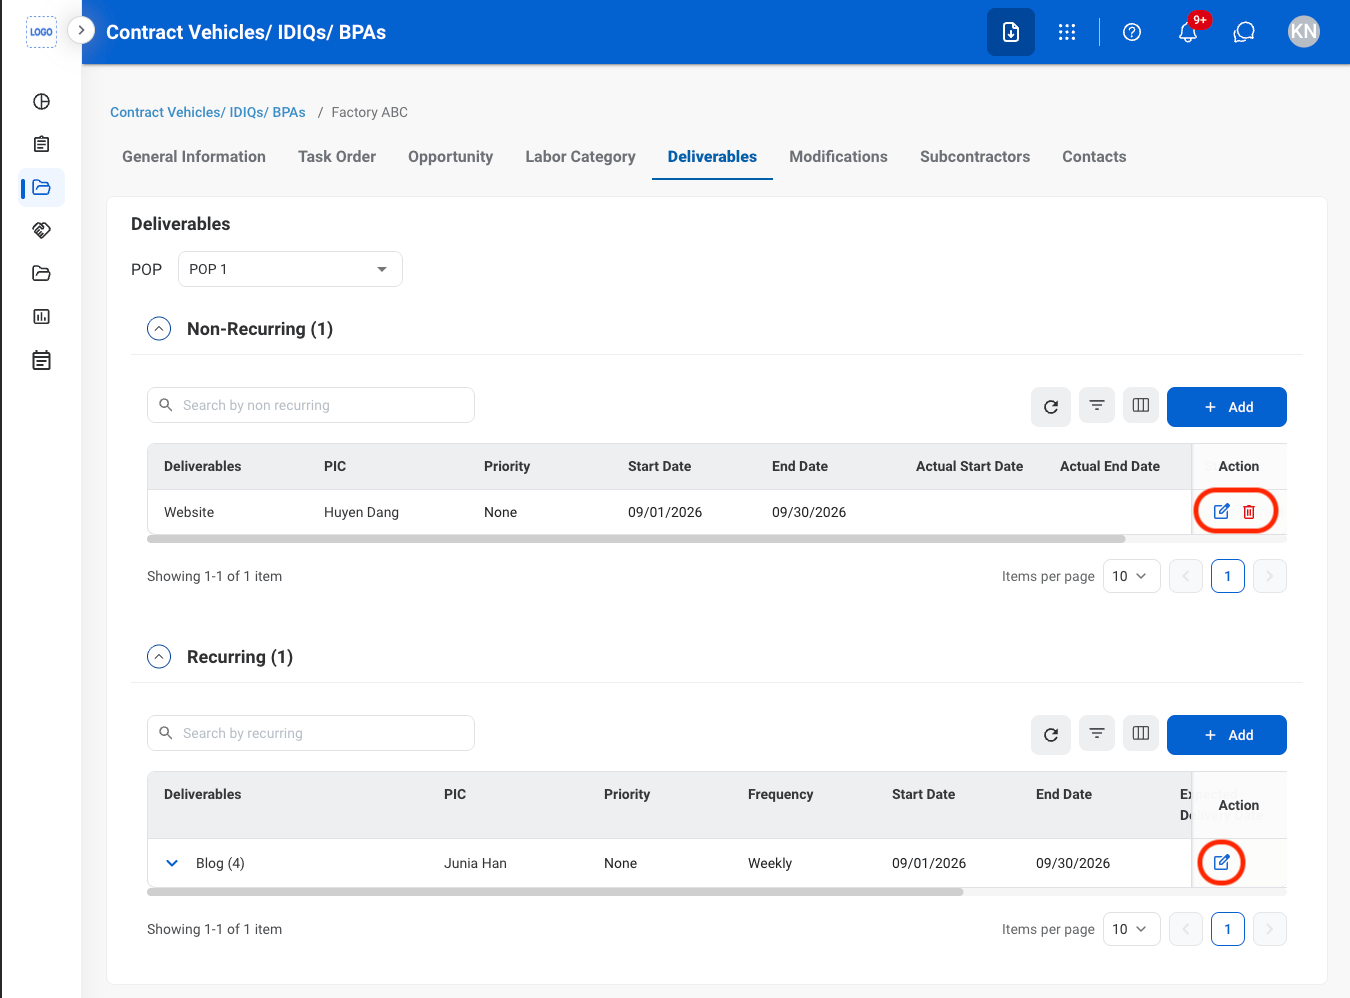Open the Non-Recurring column settings icon
The width and height of the screenshot is (1350, 998).
[1141, 405]
